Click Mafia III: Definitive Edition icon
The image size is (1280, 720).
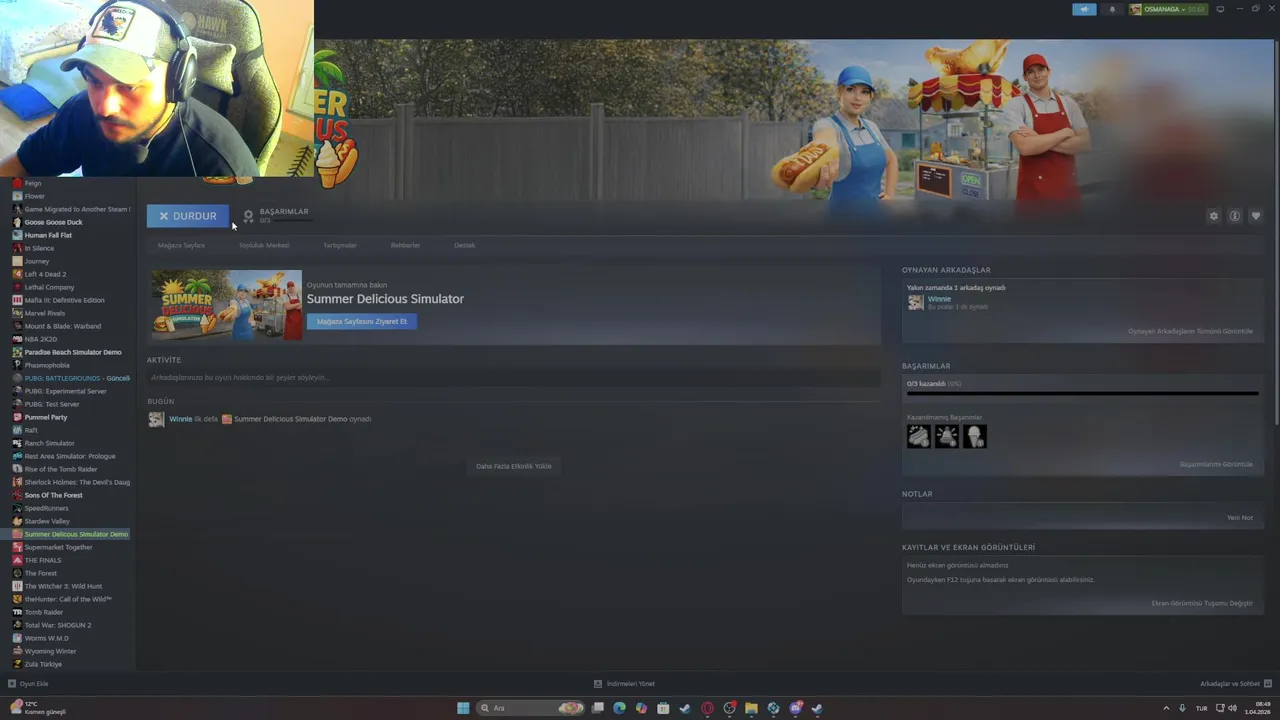[17, 300]
